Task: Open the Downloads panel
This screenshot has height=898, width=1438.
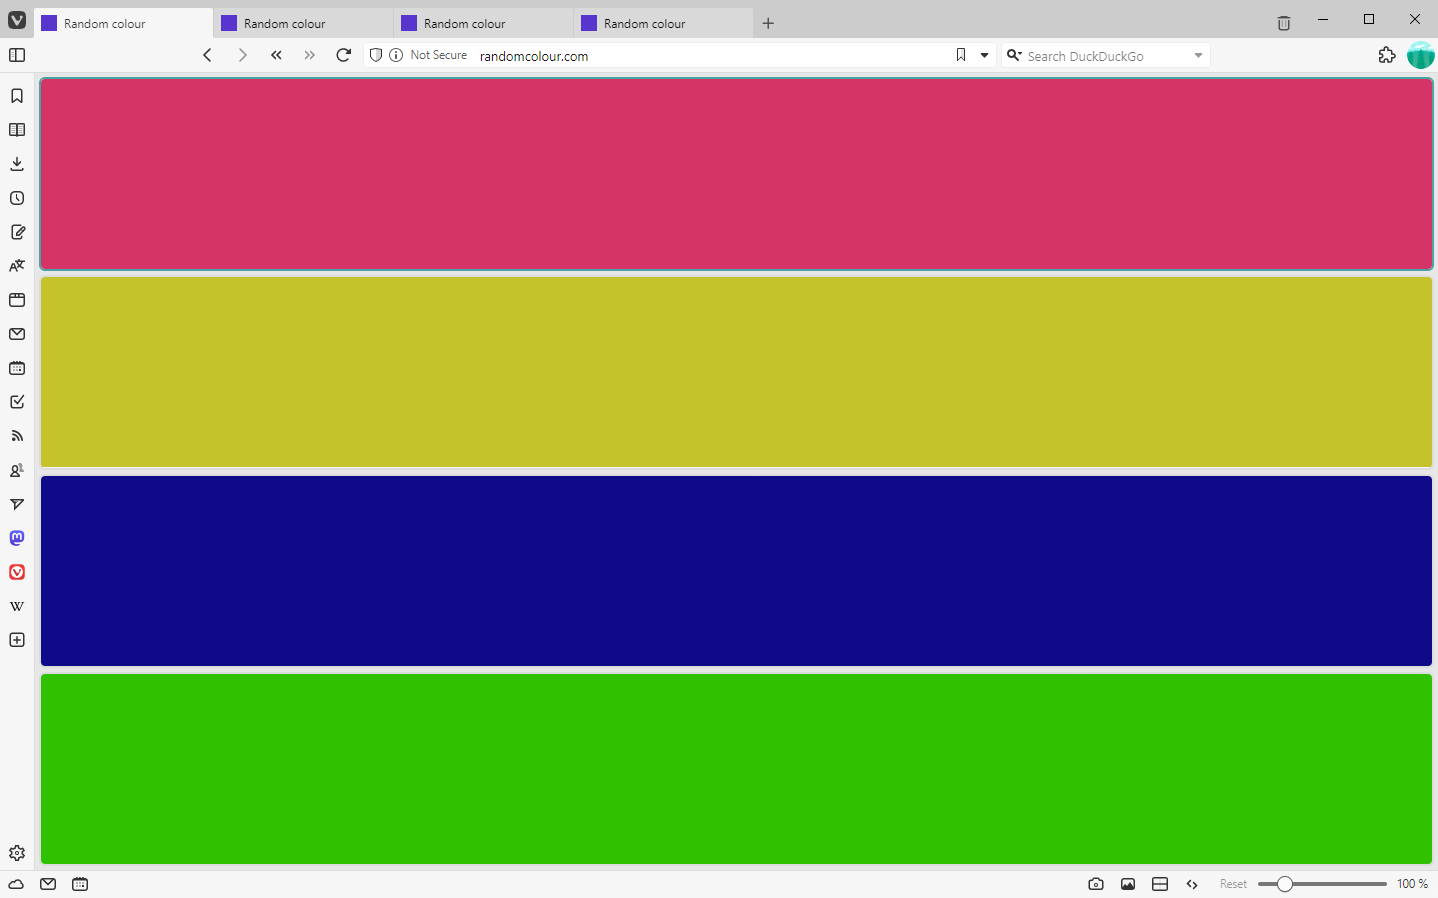Action: pos(17,164)
